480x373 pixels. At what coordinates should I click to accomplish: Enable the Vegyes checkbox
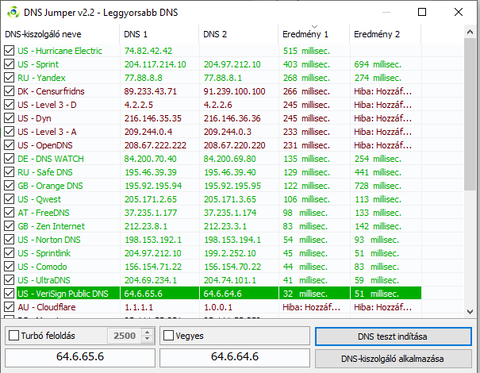(x=168, y=335)
